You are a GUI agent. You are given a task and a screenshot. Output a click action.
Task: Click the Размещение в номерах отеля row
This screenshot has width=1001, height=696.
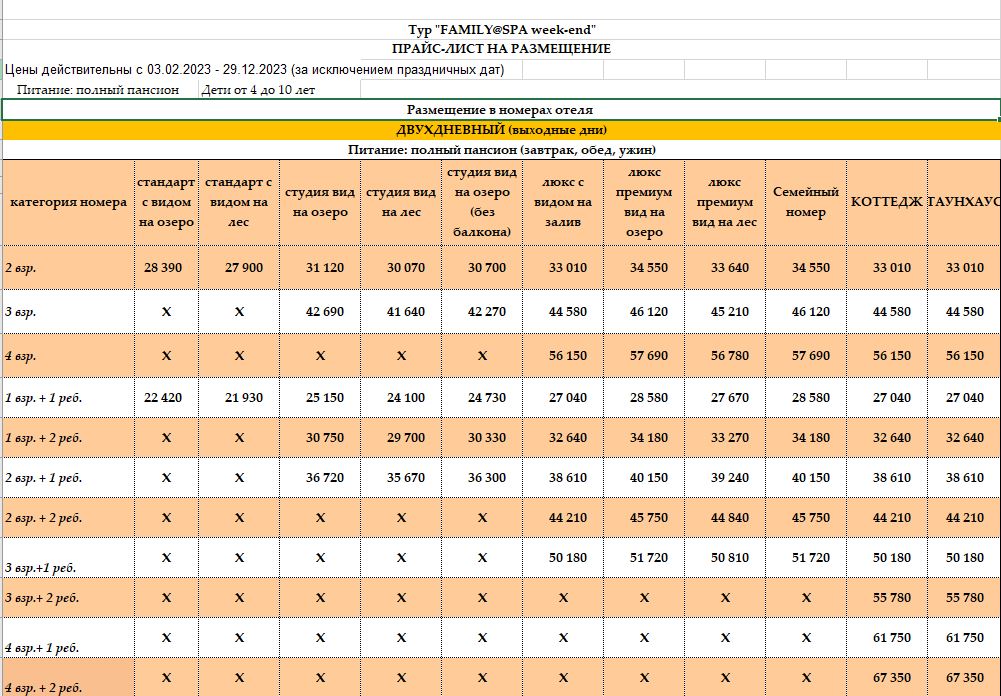pyautogui.click(x=500, y=110)
